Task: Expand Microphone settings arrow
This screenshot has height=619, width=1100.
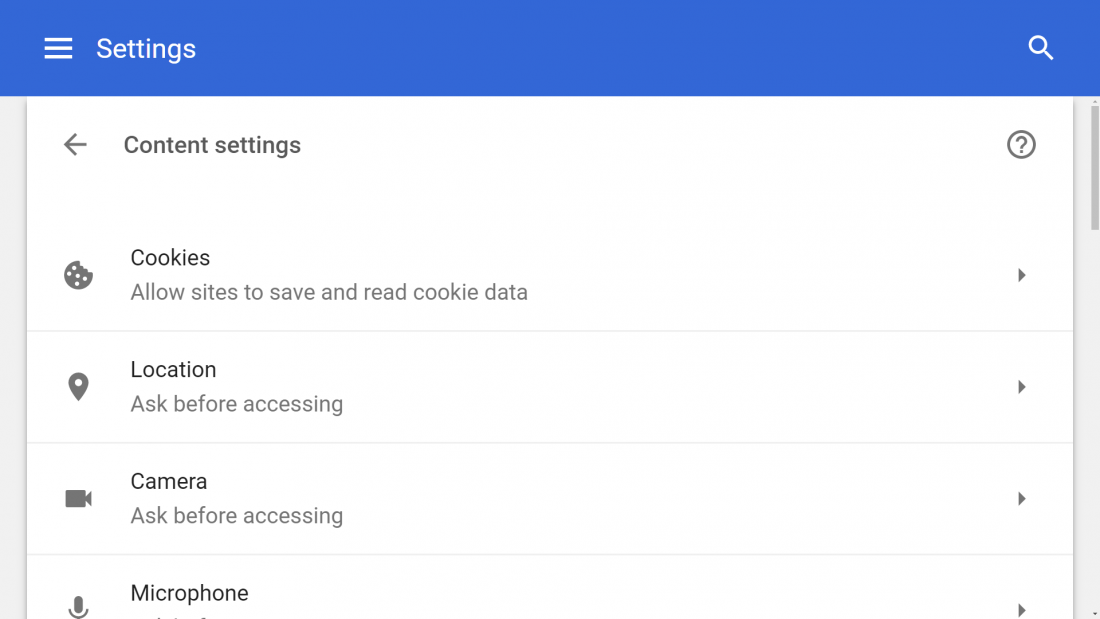Action: 1021,610
